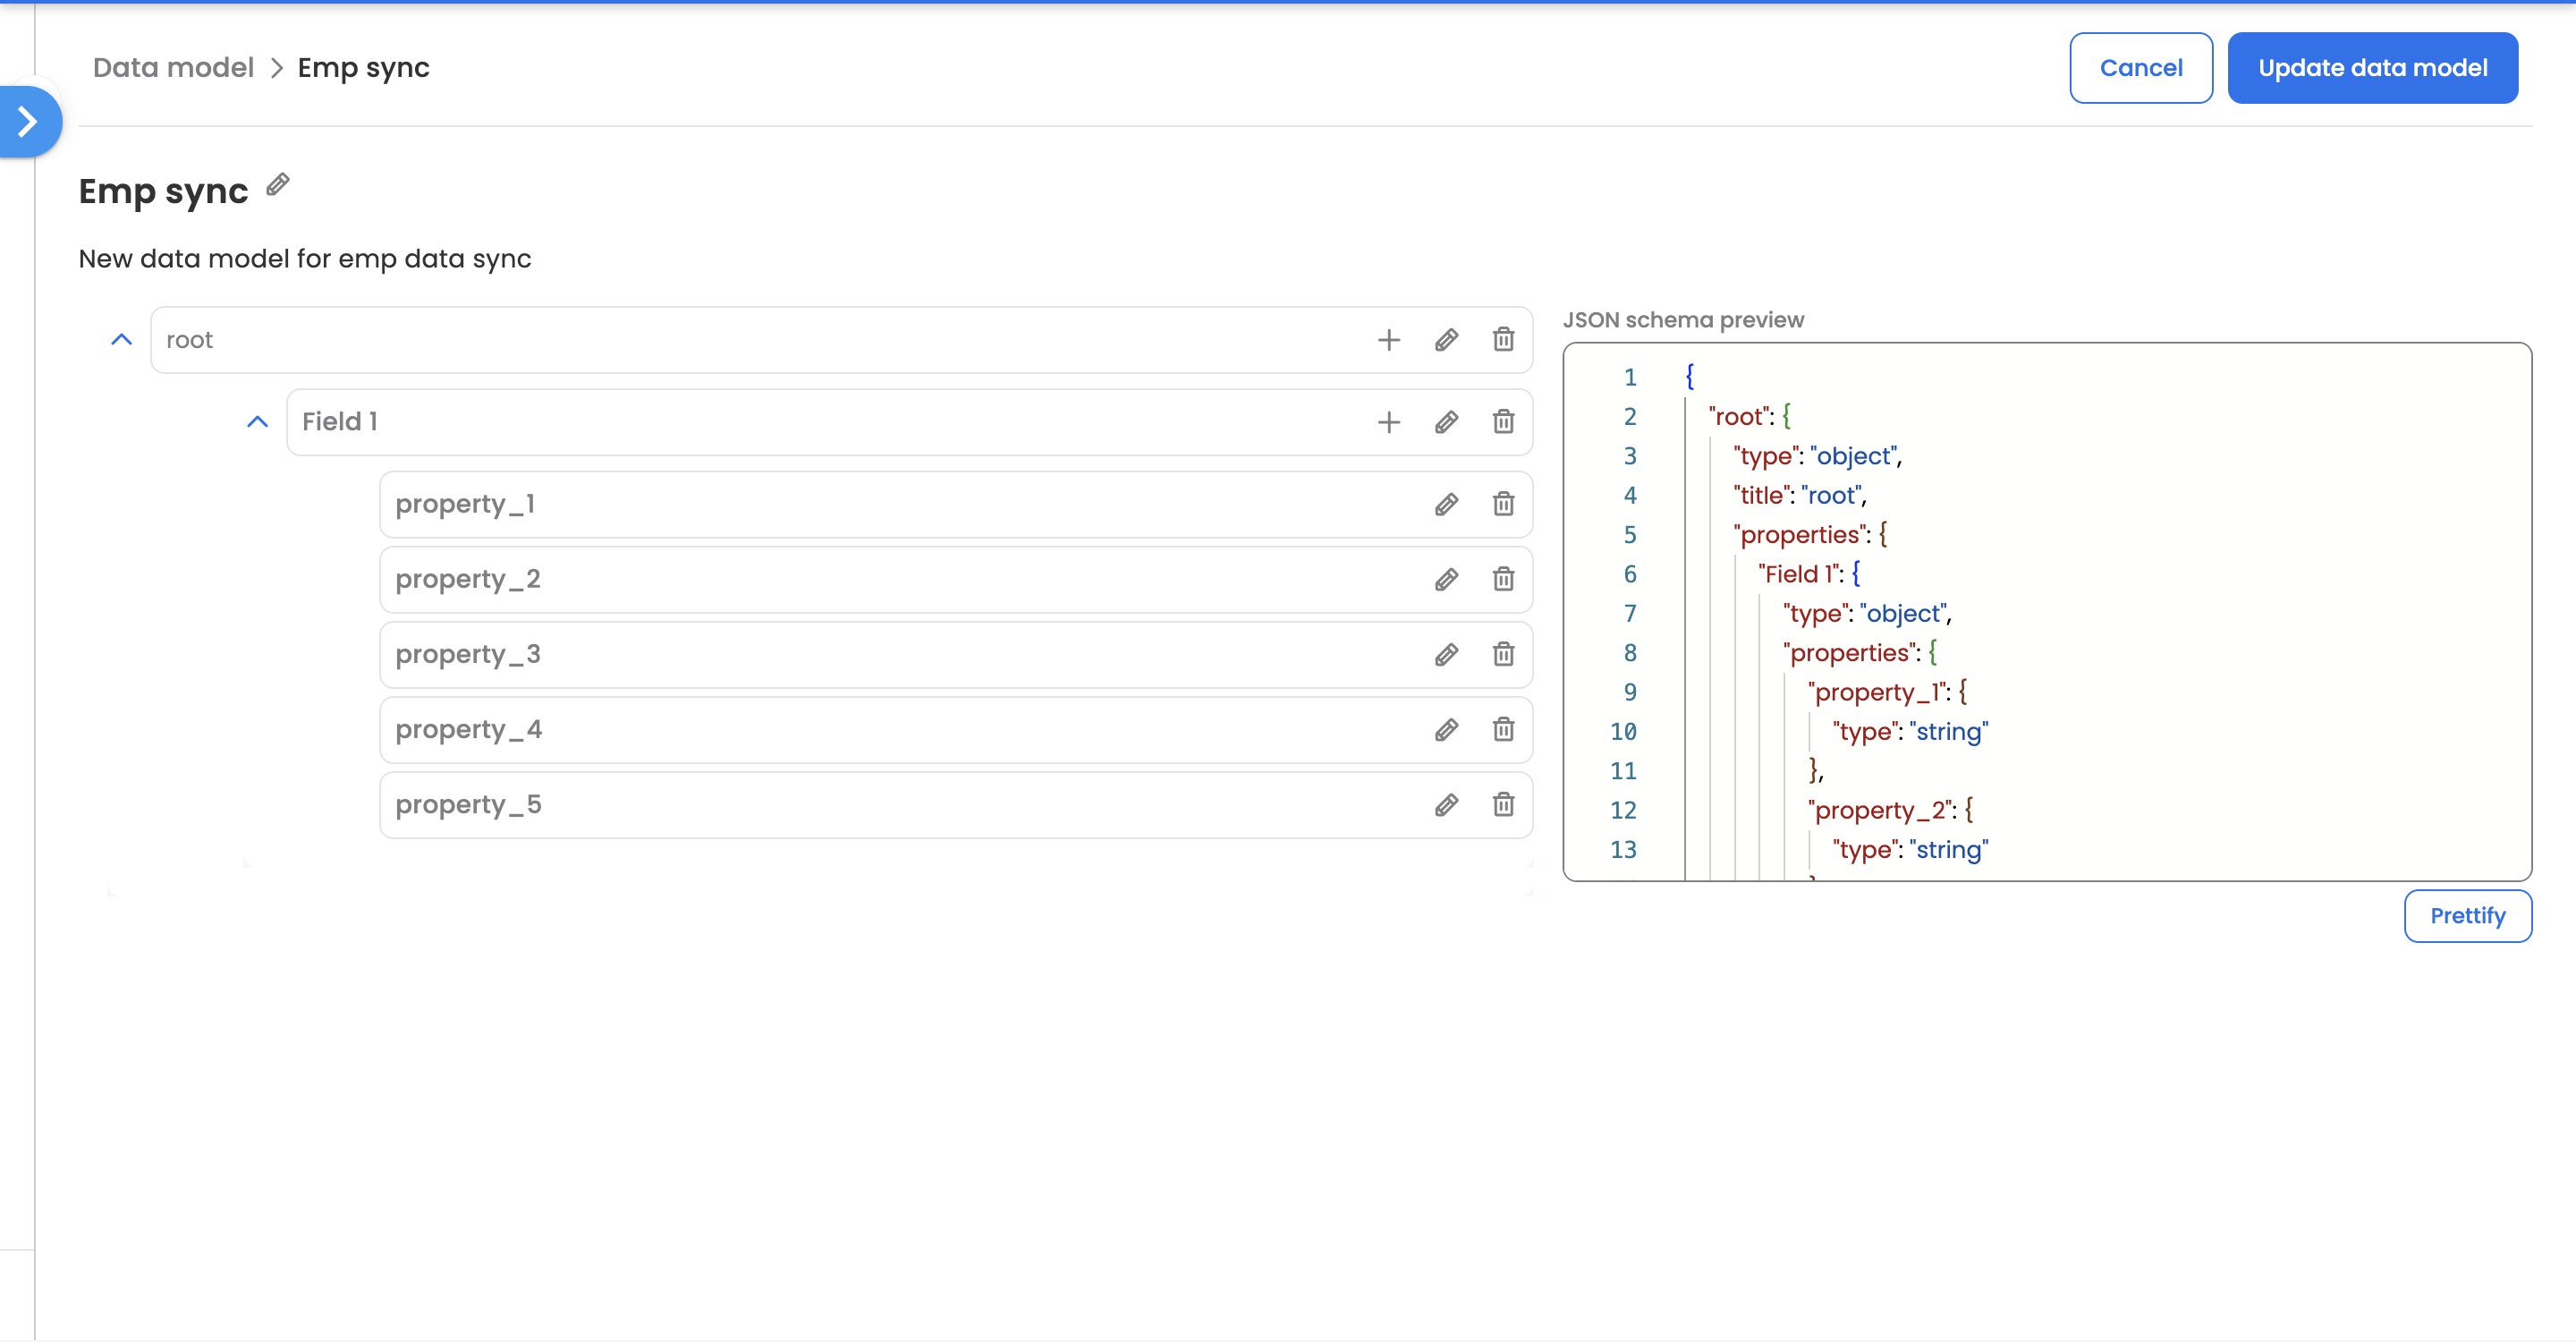This screenshot has height=1342, width=2576.
Task: Delete property_2 entry
Action: [x=1503, y=579]
